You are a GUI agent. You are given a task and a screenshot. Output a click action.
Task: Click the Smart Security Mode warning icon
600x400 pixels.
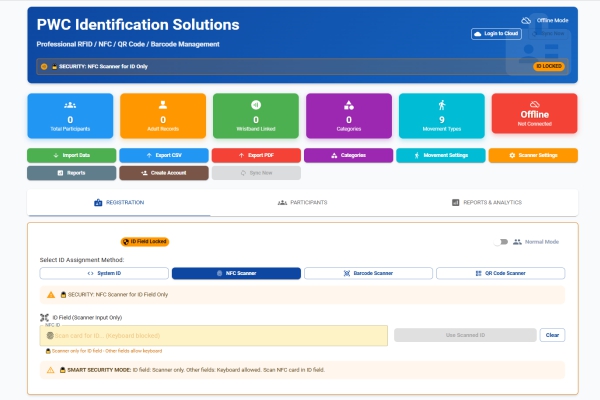51,370
